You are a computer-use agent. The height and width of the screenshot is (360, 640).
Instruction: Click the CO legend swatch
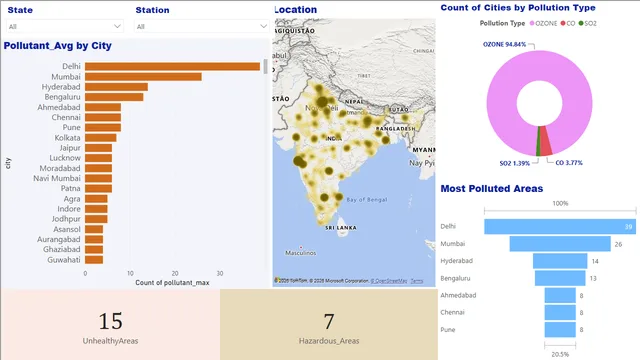click(x=563, y=23)
